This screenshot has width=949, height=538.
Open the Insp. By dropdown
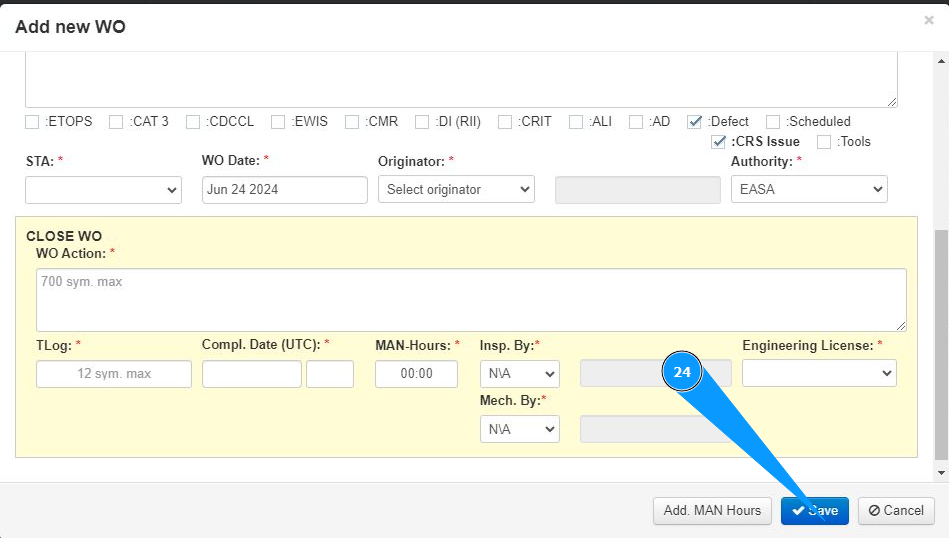[x=519, y=374]
